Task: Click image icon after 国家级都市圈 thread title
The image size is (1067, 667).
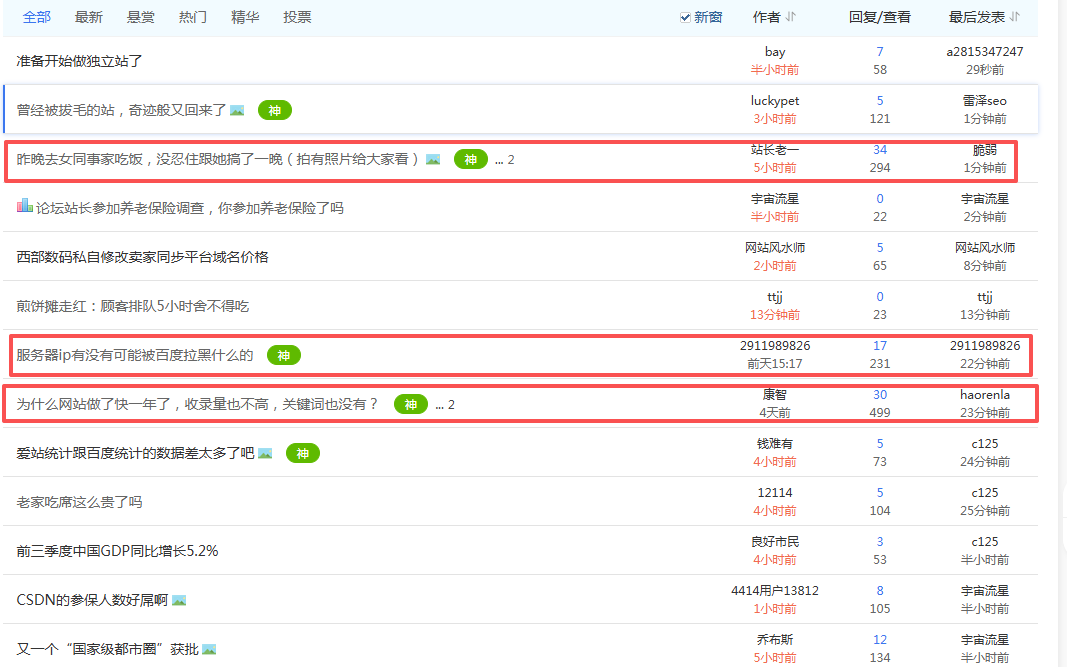Action: (x=209, y=649)
